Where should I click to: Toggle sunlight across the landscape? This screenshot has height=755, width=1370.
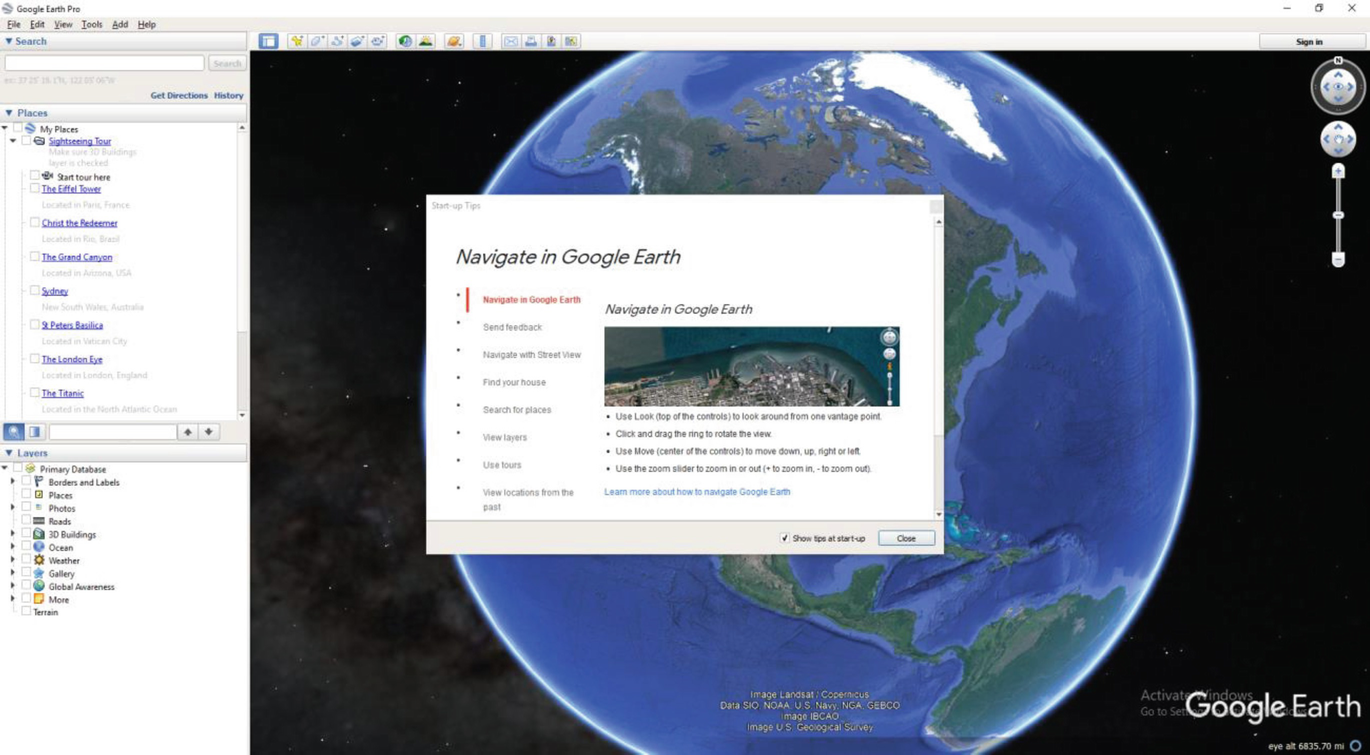(x=426, y=41)
